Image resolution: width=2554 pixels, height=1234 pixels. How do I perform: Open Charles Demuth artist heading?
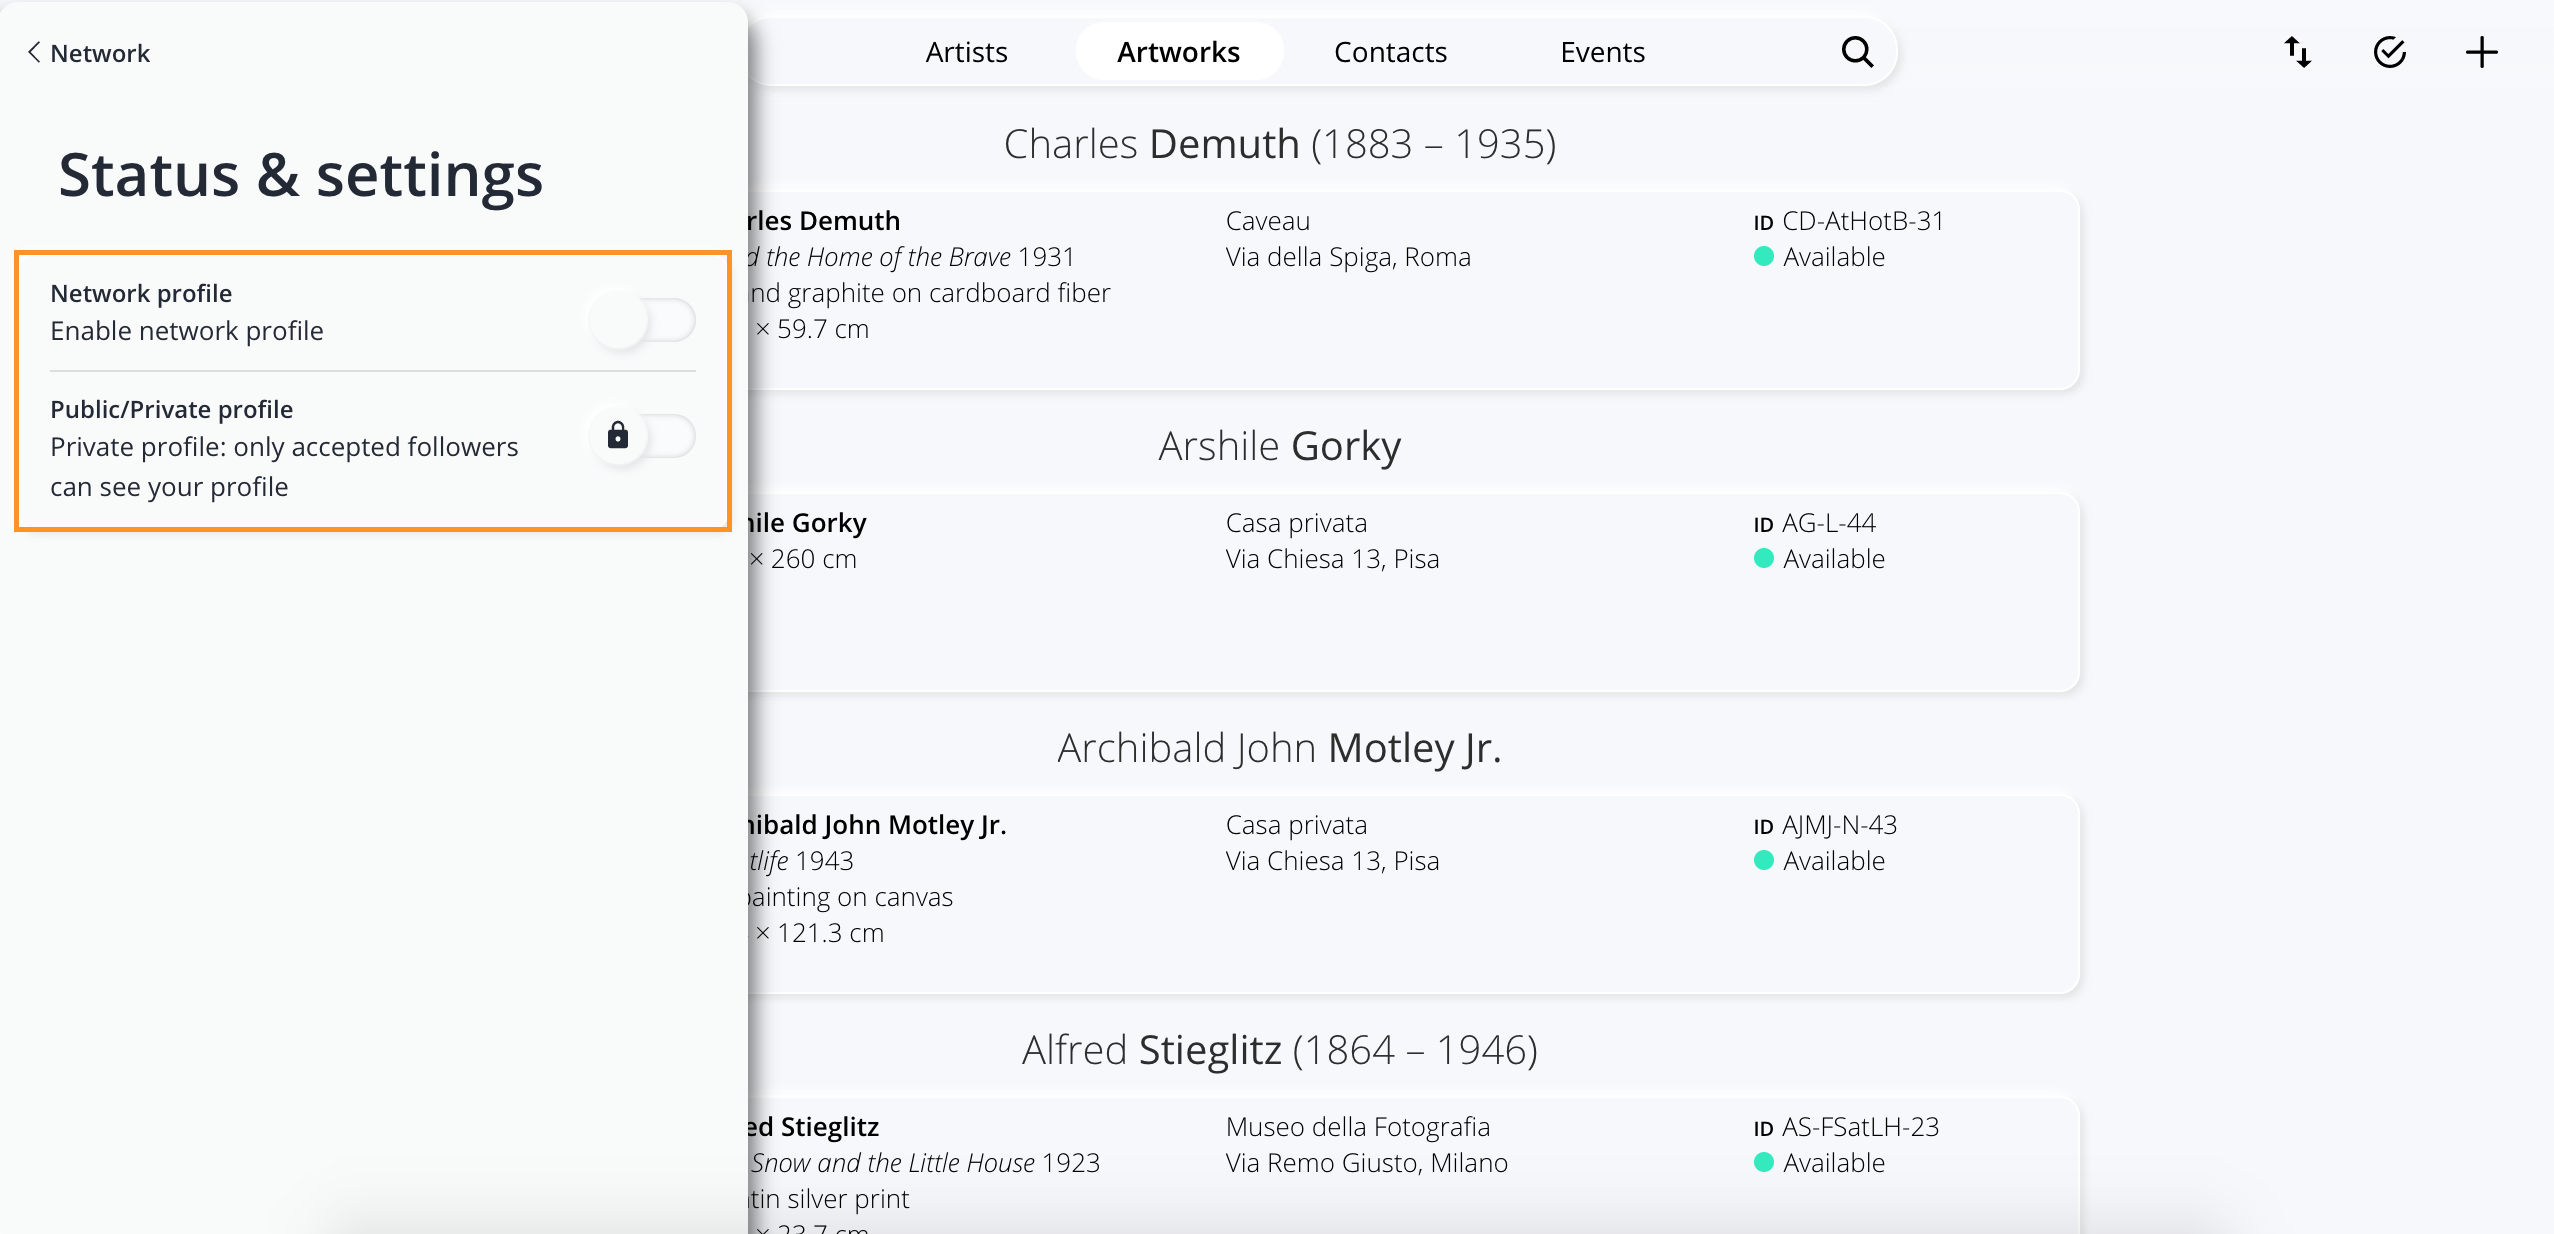click(x=1280, y=144)
